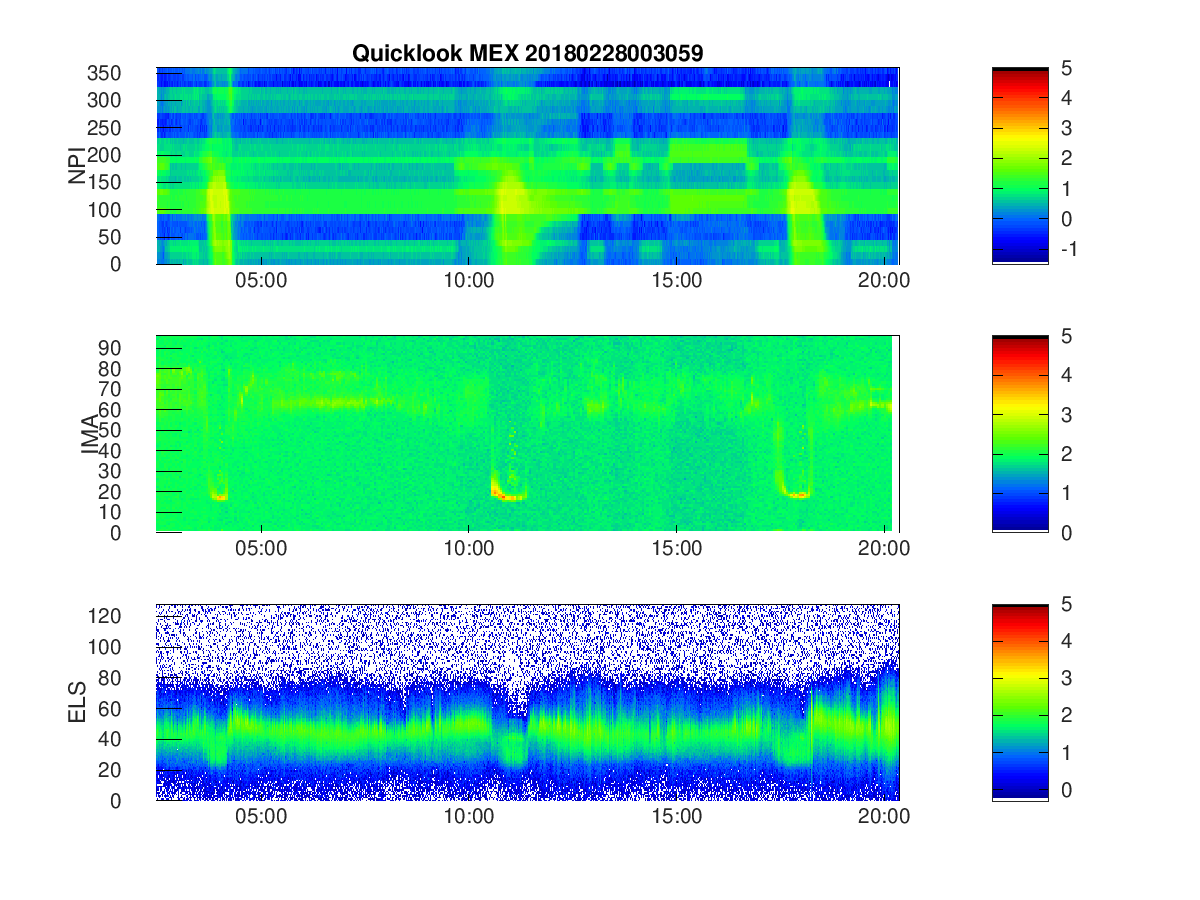This screenshot has width=1200, height=900.
Task: Click NPI panel's 10:00 time tick
Action: (469, 280)
